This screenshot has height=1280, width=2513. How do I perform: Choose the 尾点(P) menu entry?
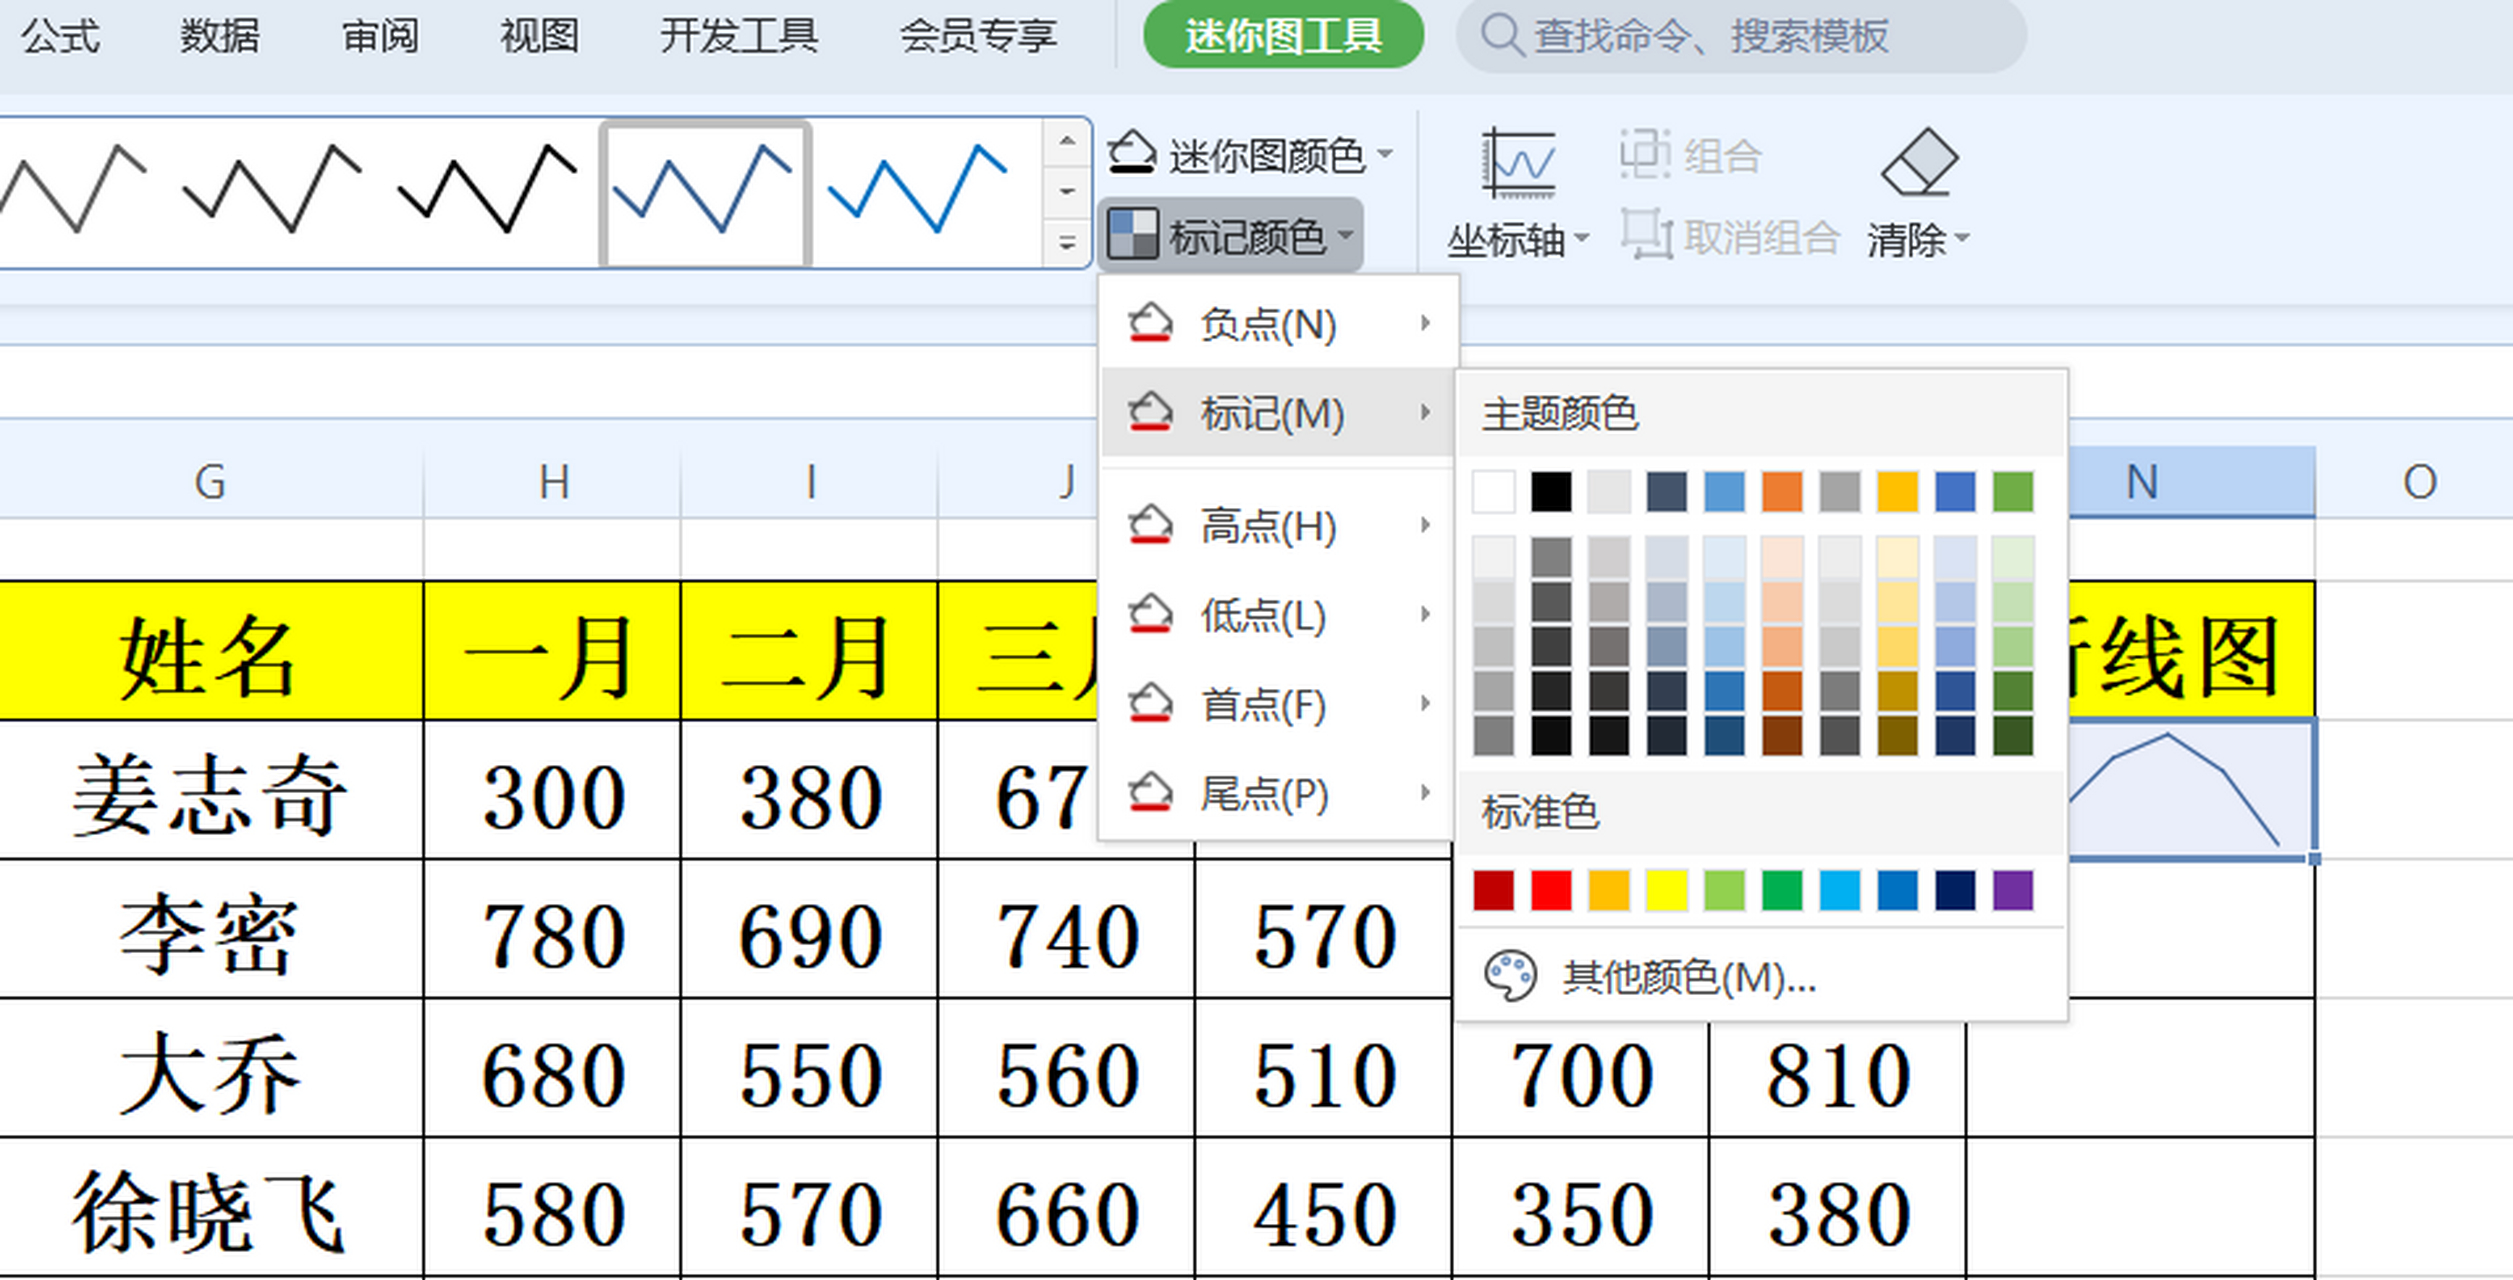1278,793
